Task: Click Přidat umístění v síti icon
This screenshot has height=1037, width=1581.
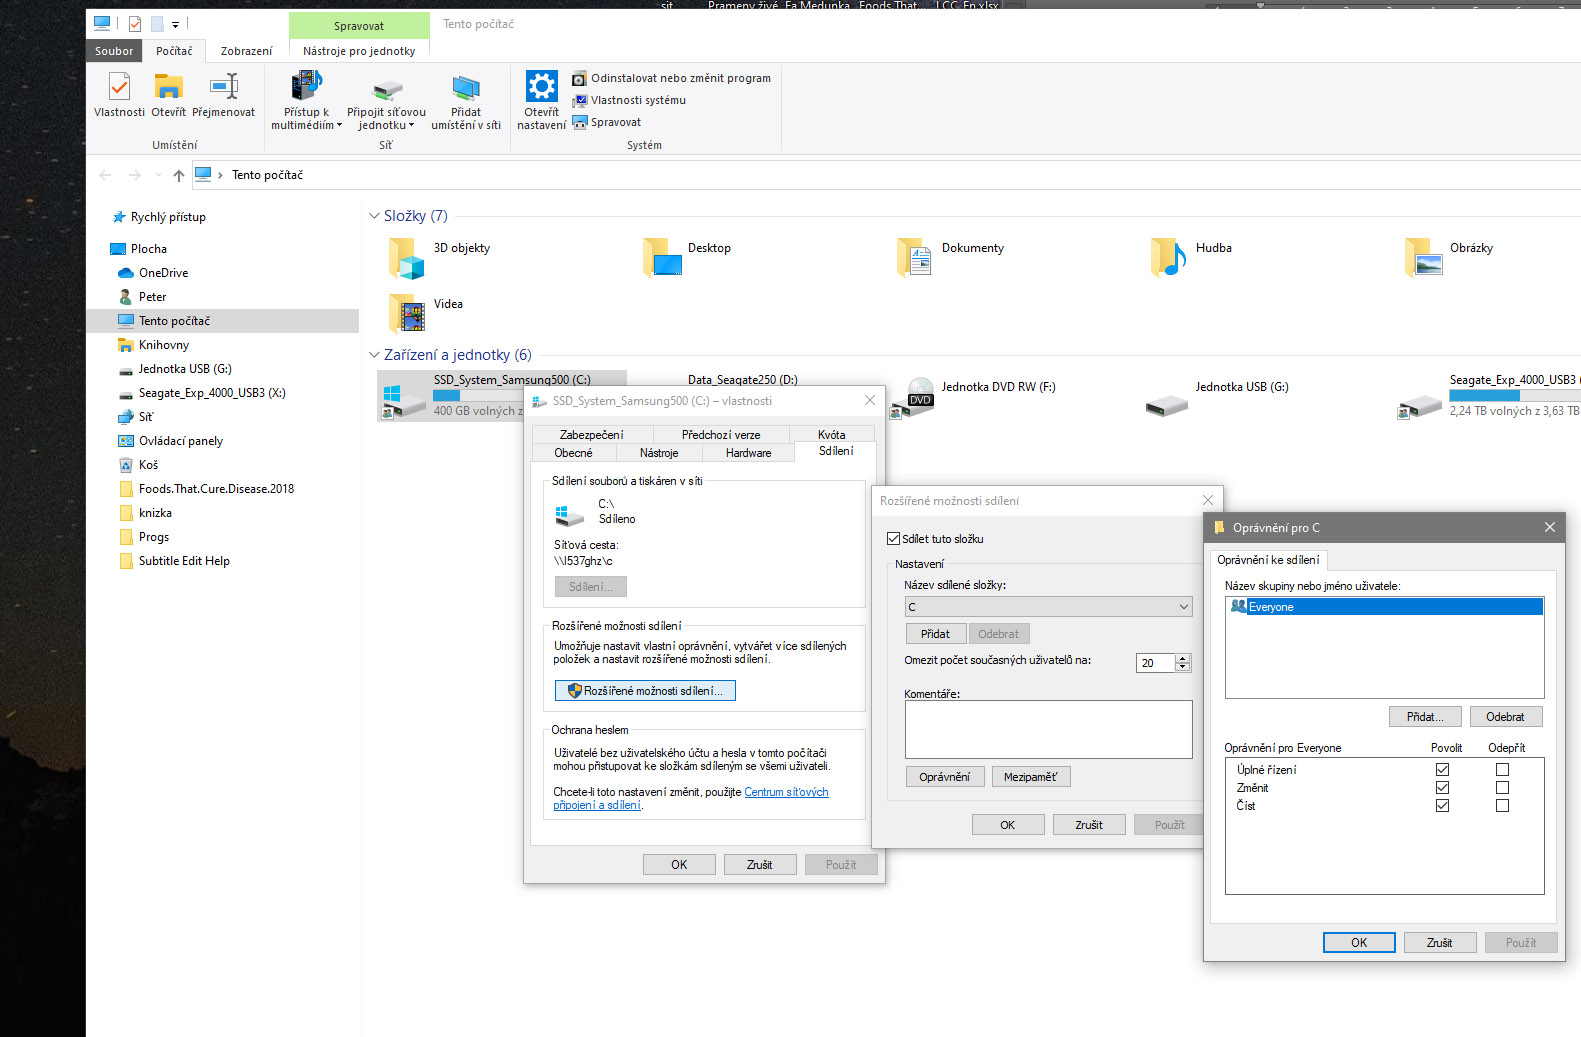Action: tap(466, 101)
